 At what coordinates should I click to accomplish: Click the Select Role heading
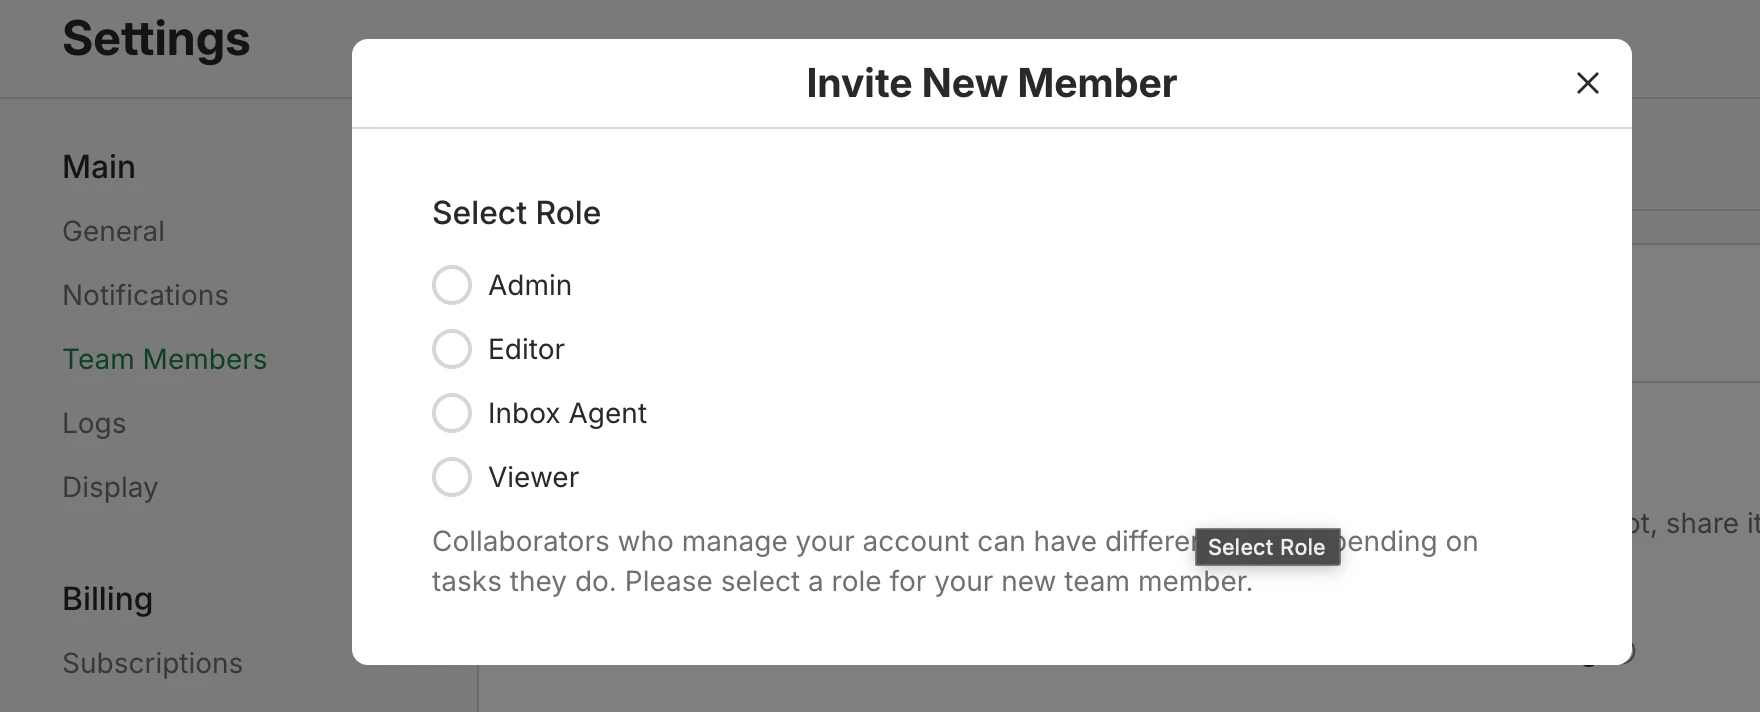pos(516,213)
